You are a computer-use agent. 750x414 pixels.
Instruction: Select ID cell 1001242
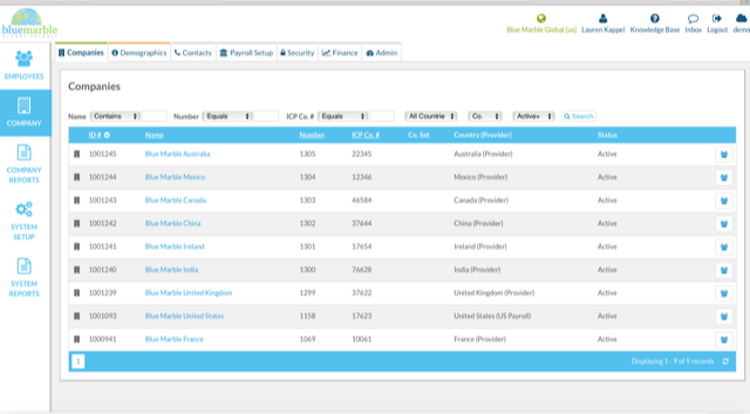[102, 223]
